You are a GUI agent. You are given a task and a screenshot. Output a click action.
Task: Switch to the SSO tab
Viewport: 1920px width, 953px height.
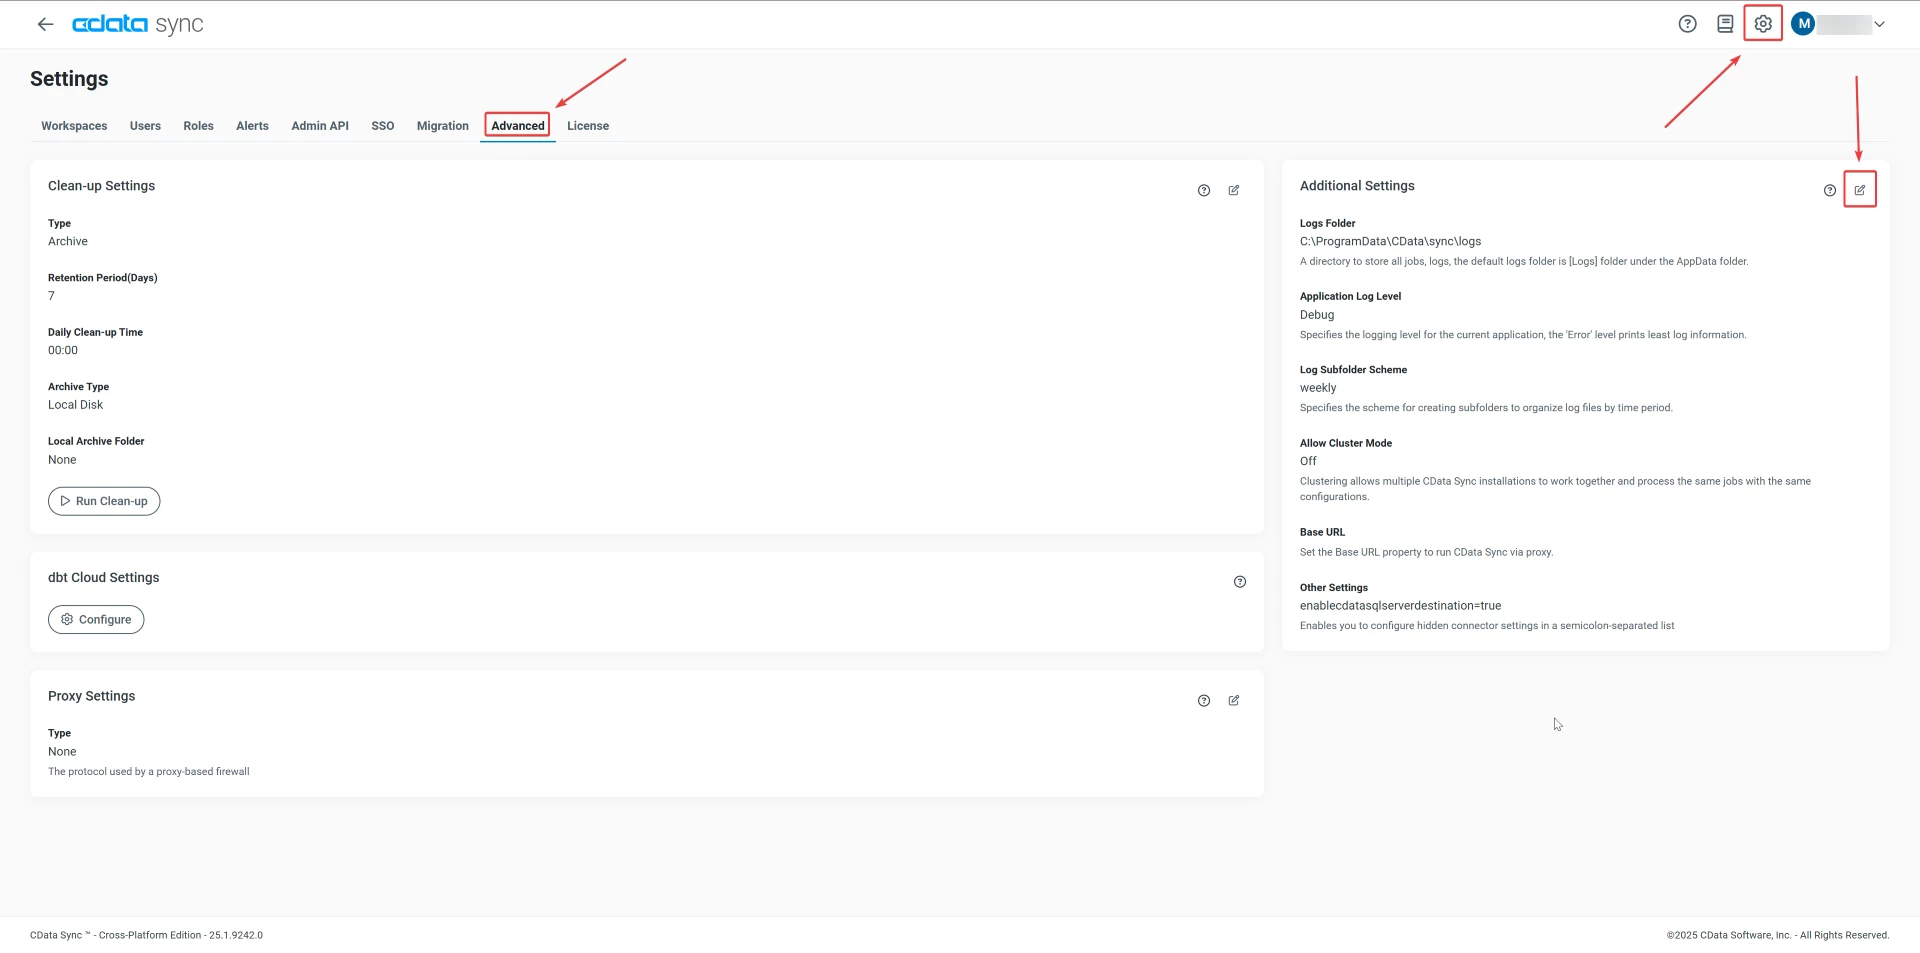coord(383,126)
